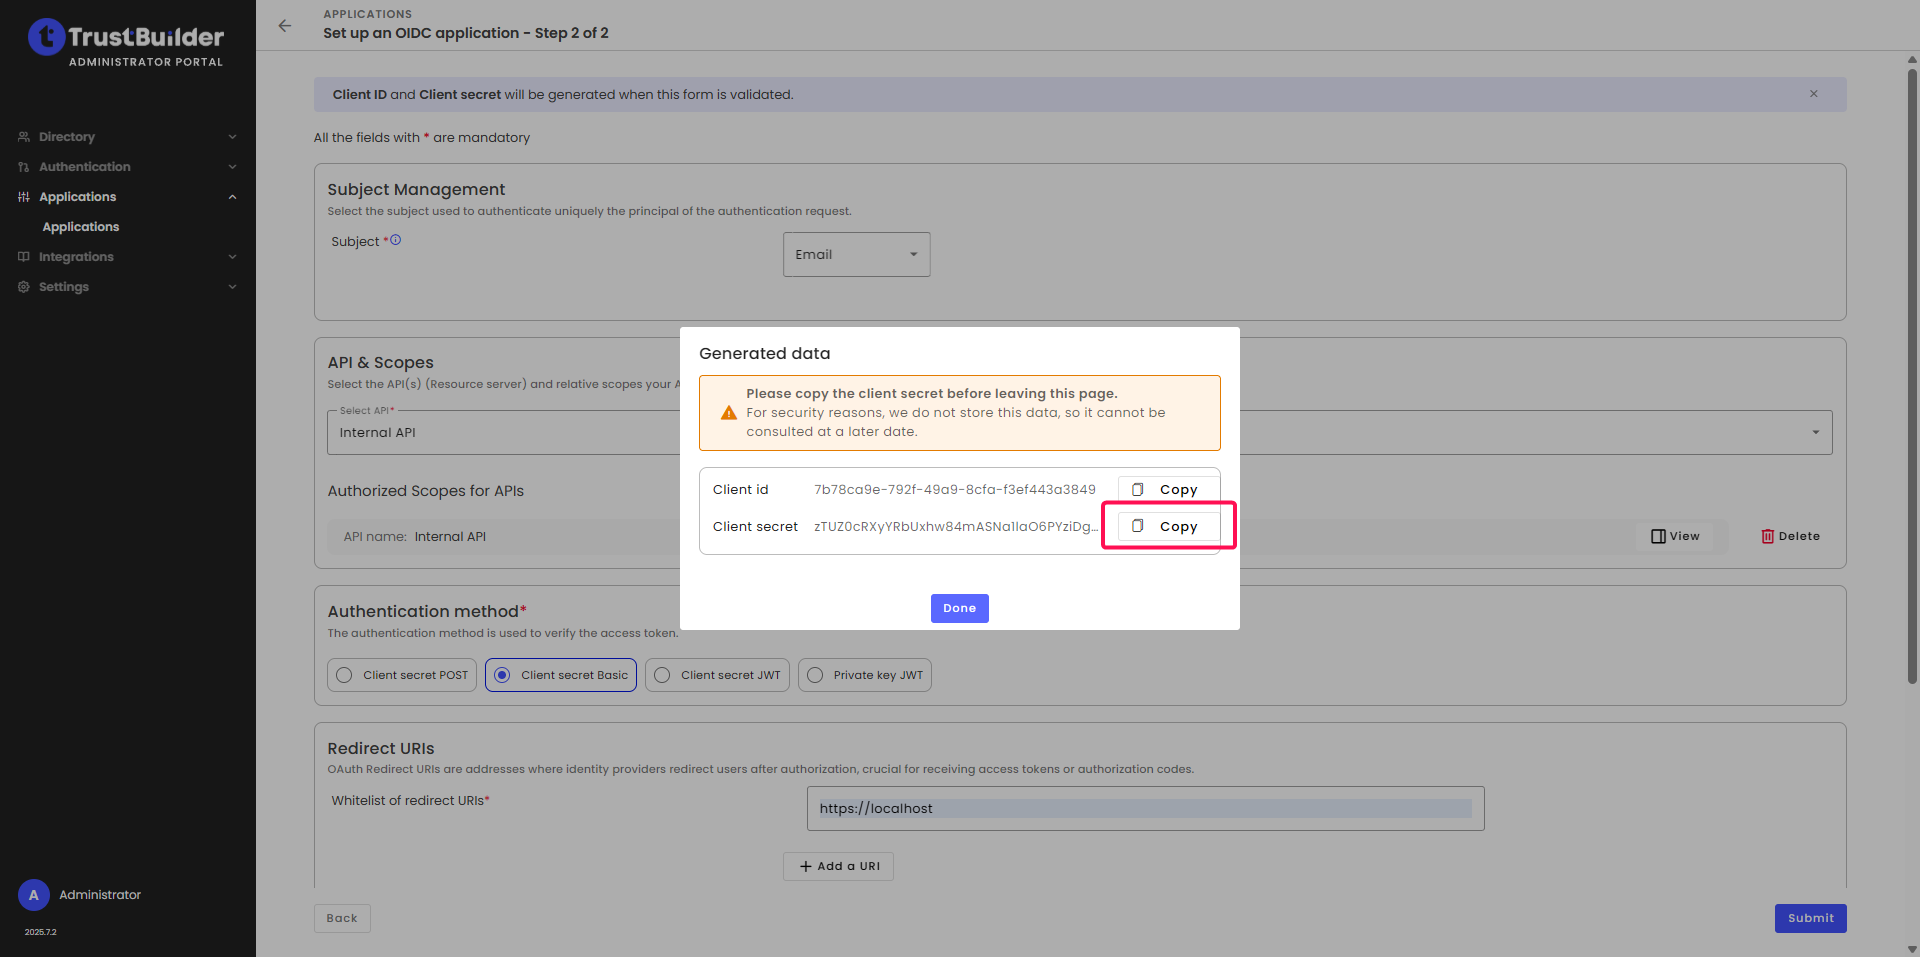Copy the Client id value
The width and height of the screenshot is (1920, 957).
coord(1167,490)
